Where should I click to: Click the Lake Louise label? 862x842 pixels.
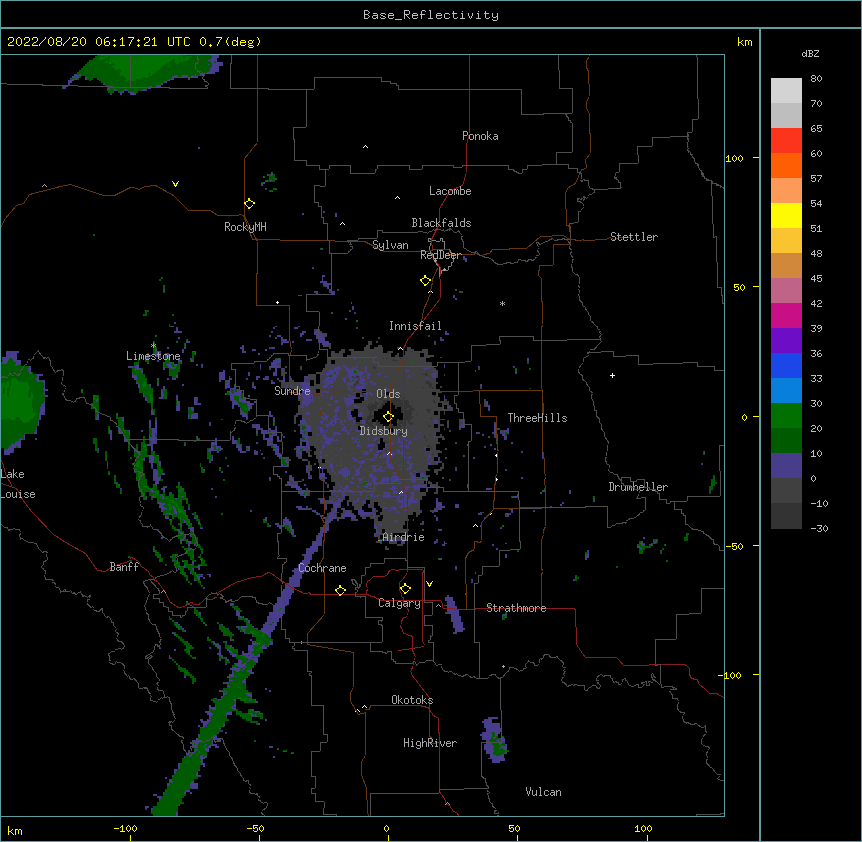tap(16, 484)
